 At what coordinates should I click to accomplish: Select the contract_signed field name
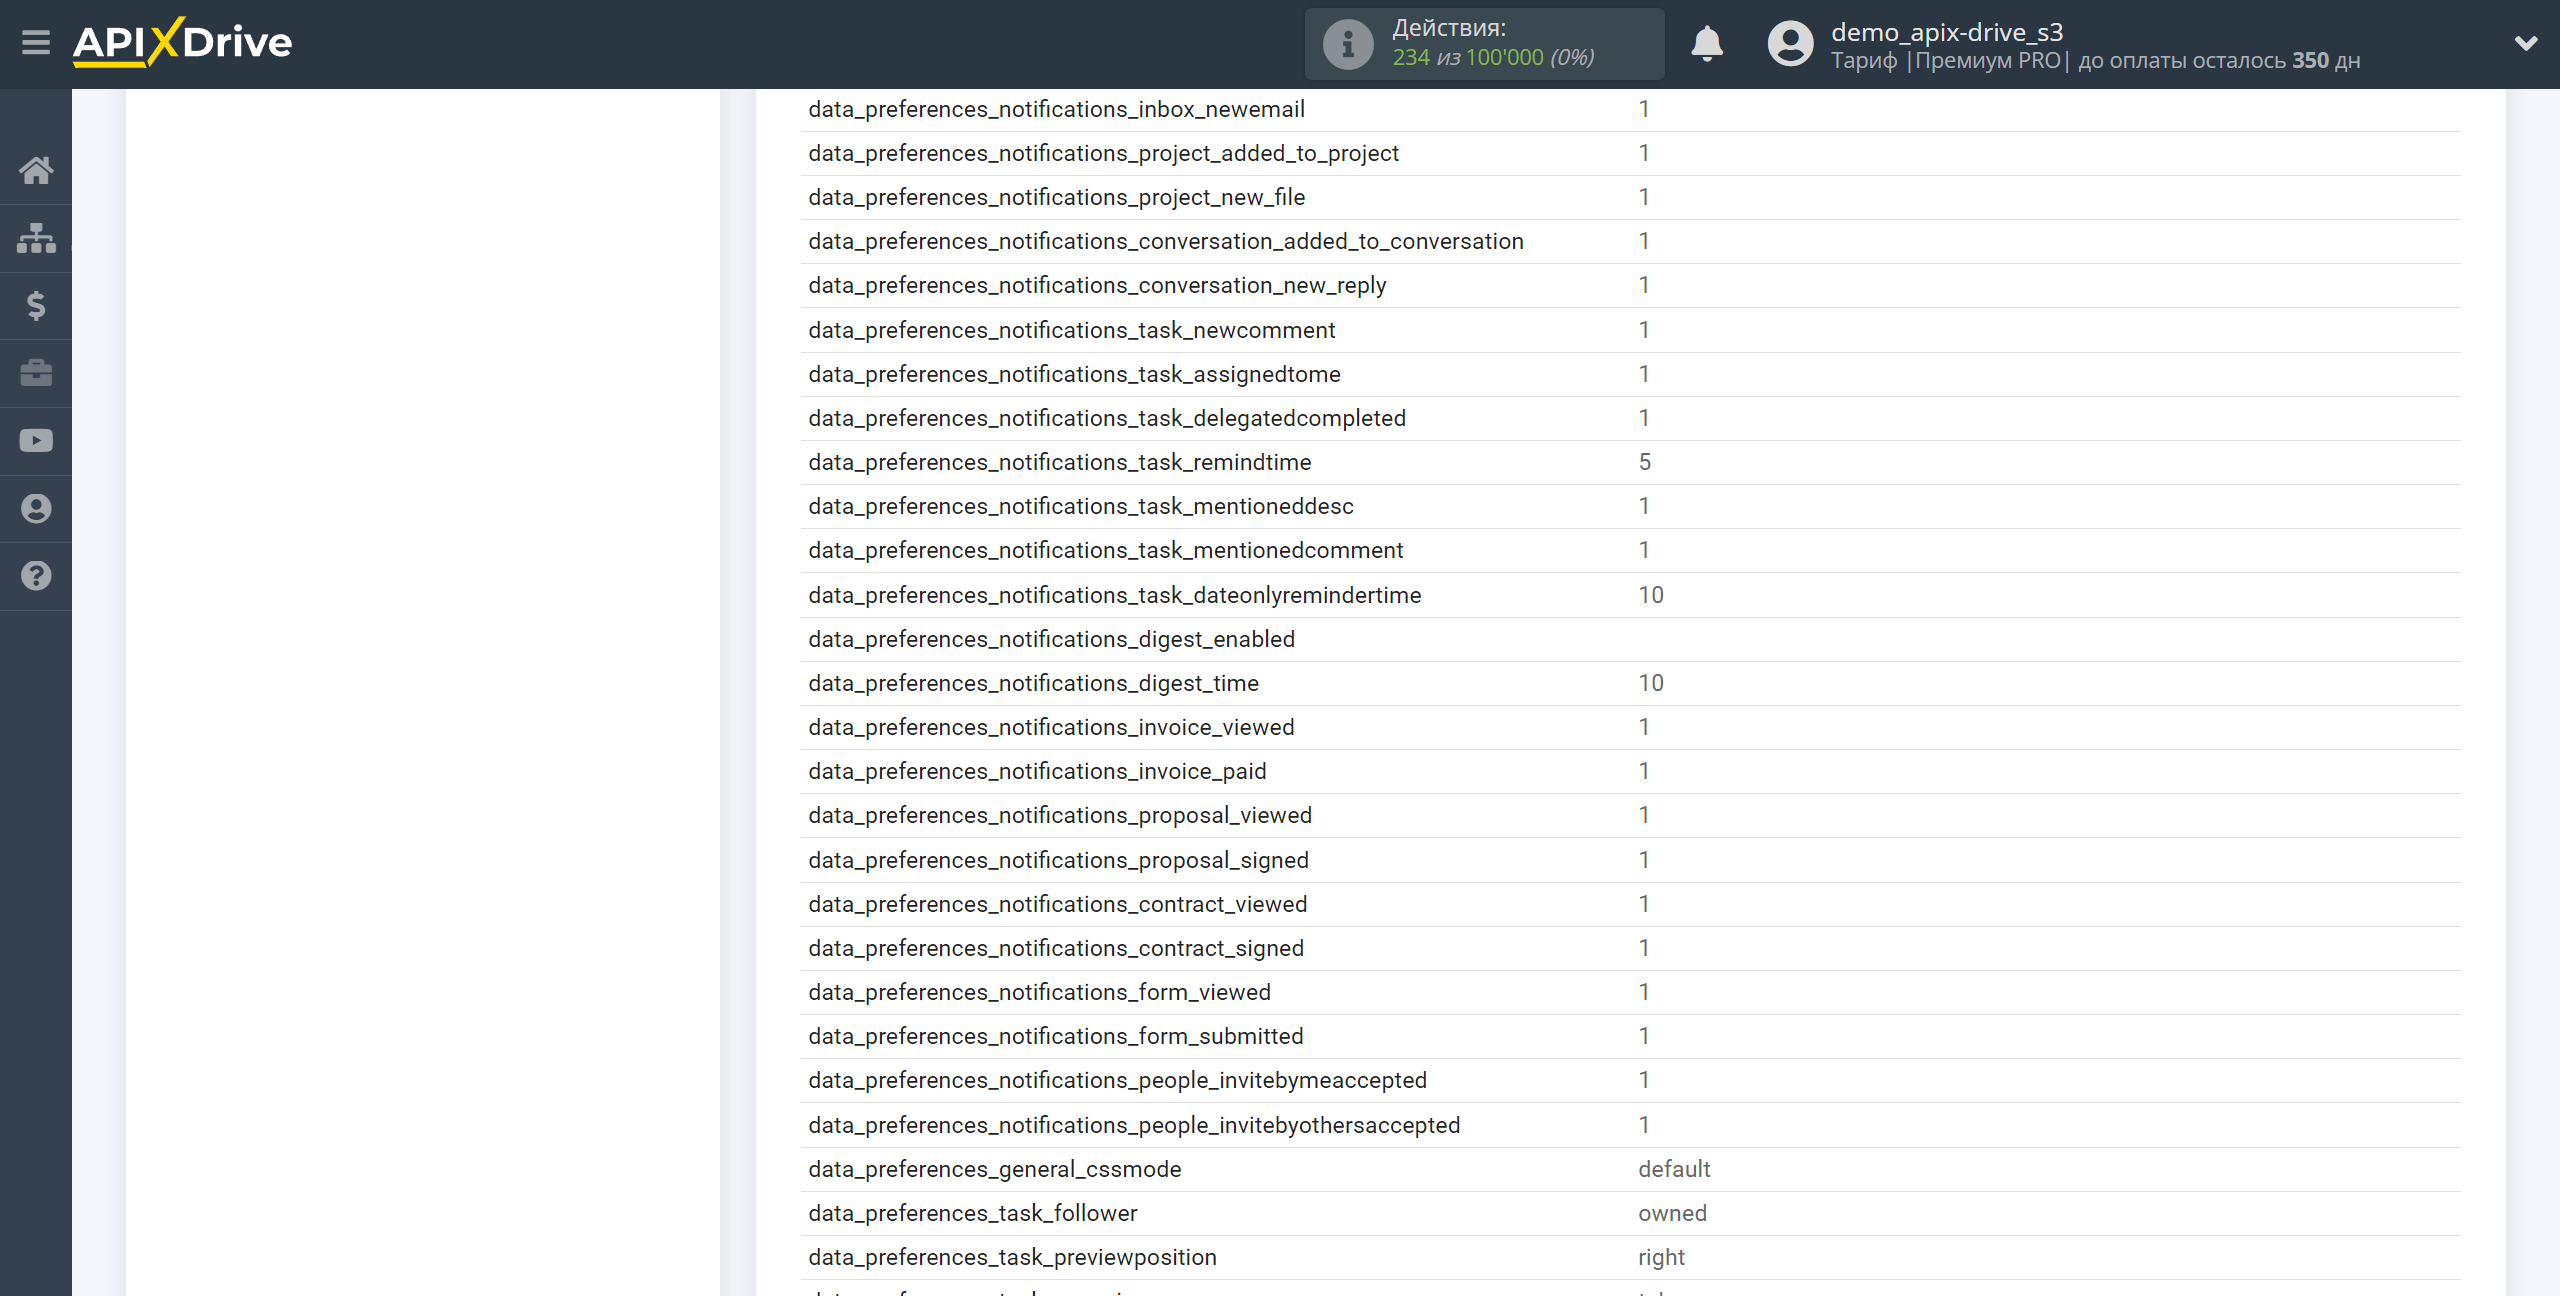(x=1055, y=948)
